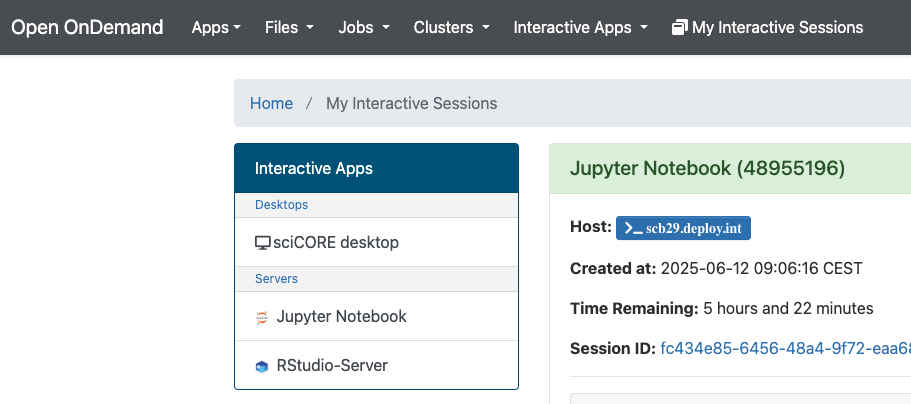911x404 pixels.
Task: Select the RStudio-Server sidebar entry
Action: pos(332,366)
